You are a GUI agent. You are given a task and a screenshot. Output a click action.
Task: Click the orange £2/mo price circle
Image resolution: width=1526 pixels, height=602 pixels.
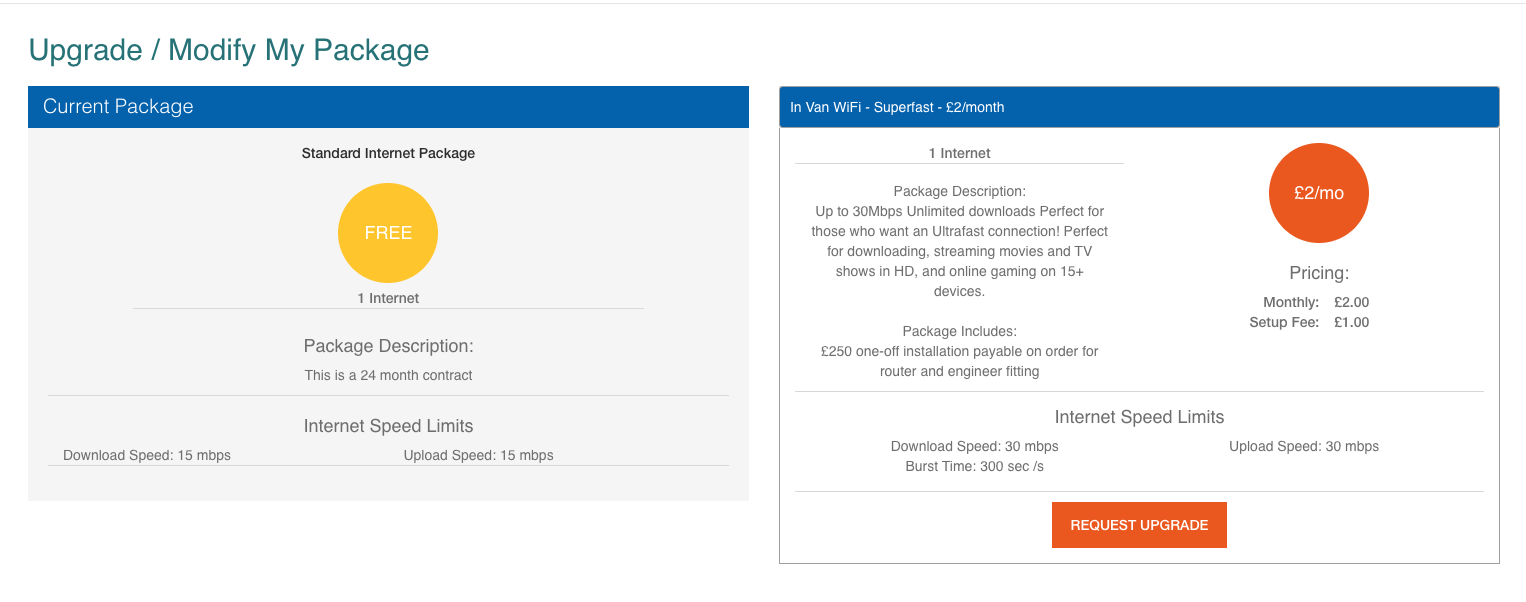tap(1318, 192)
